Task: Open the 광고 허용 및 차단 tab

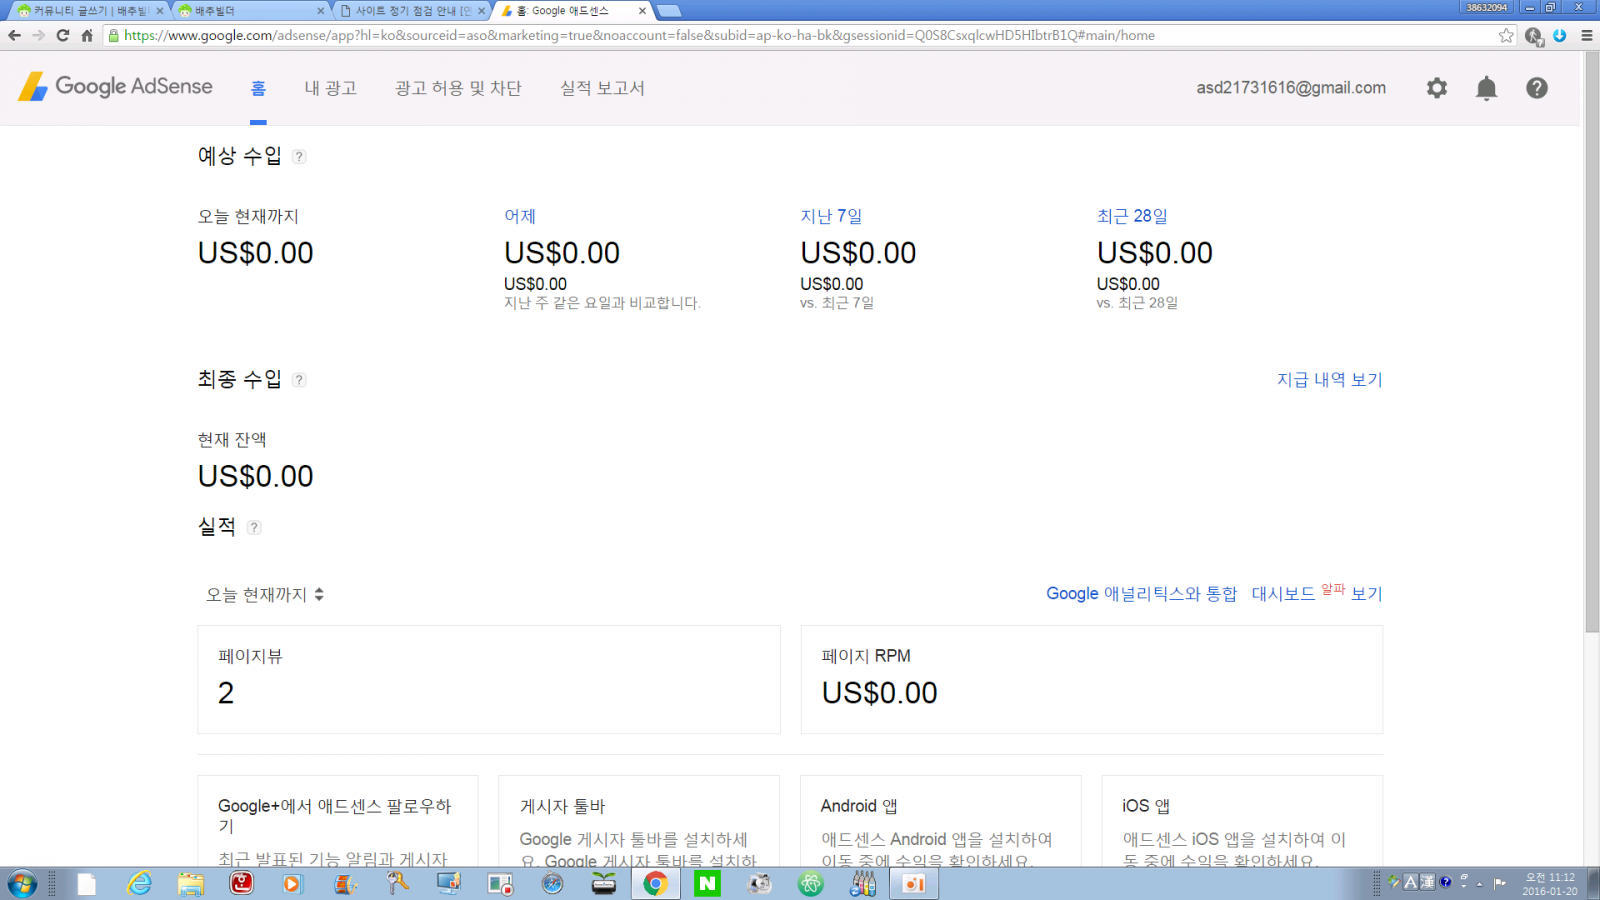Action: point(458,88)
